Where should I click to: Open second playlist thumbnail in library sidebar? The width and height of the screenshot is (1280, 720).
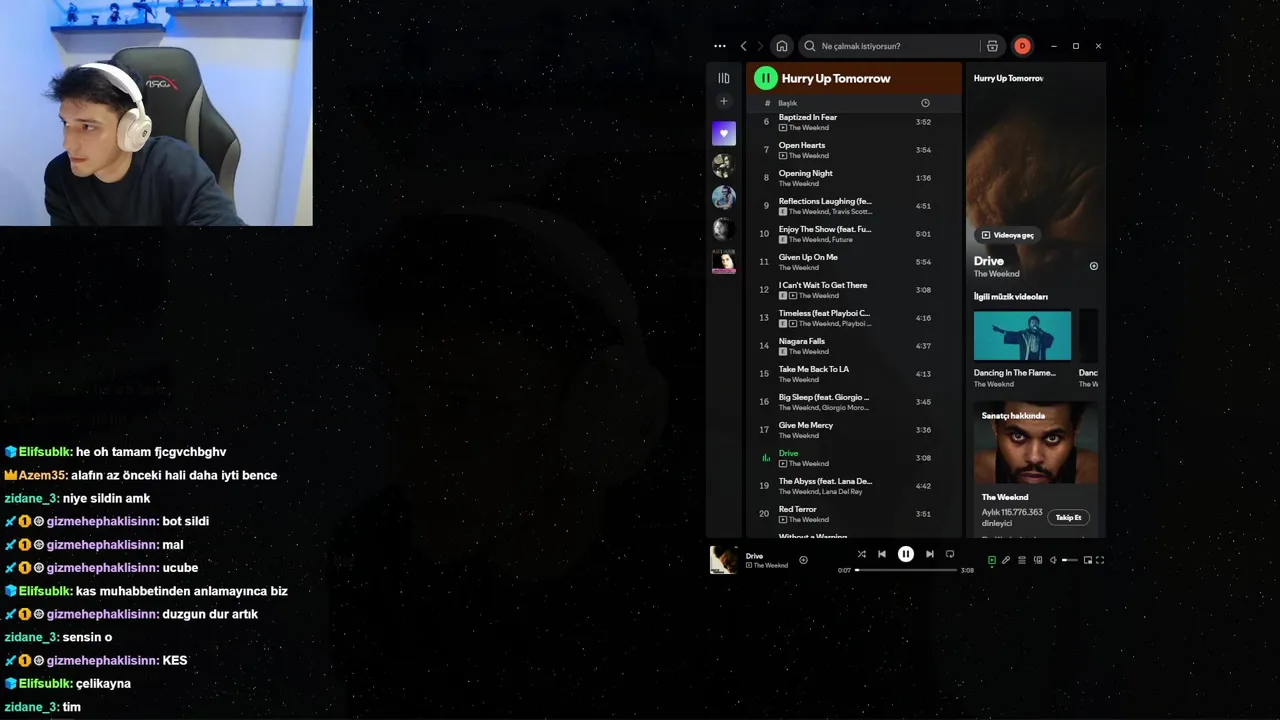[x=724, y=165]
